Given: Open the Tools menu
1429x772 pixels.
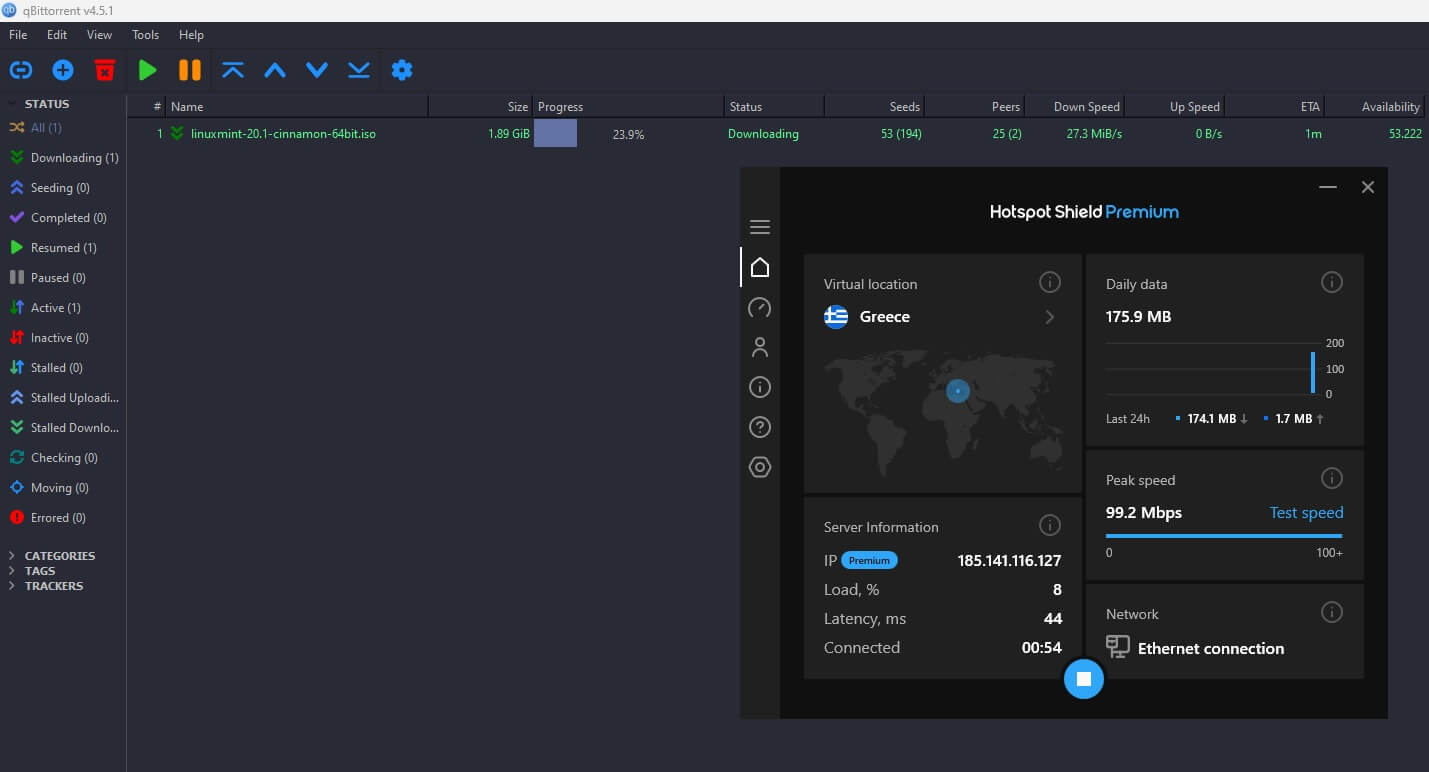Looking at the screenshot, I should 146,35.
